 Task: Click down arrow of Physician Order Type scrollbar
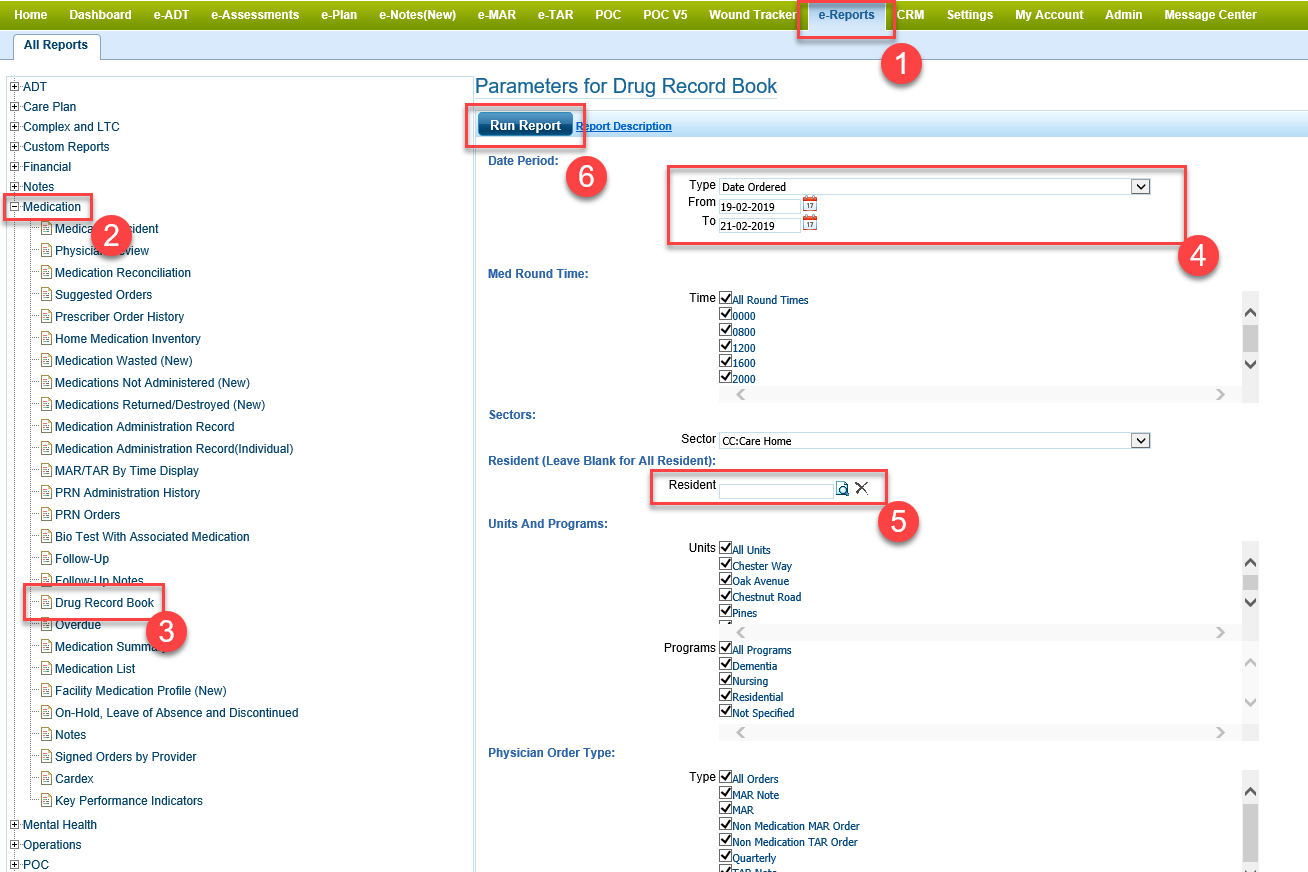[1250, 868]
